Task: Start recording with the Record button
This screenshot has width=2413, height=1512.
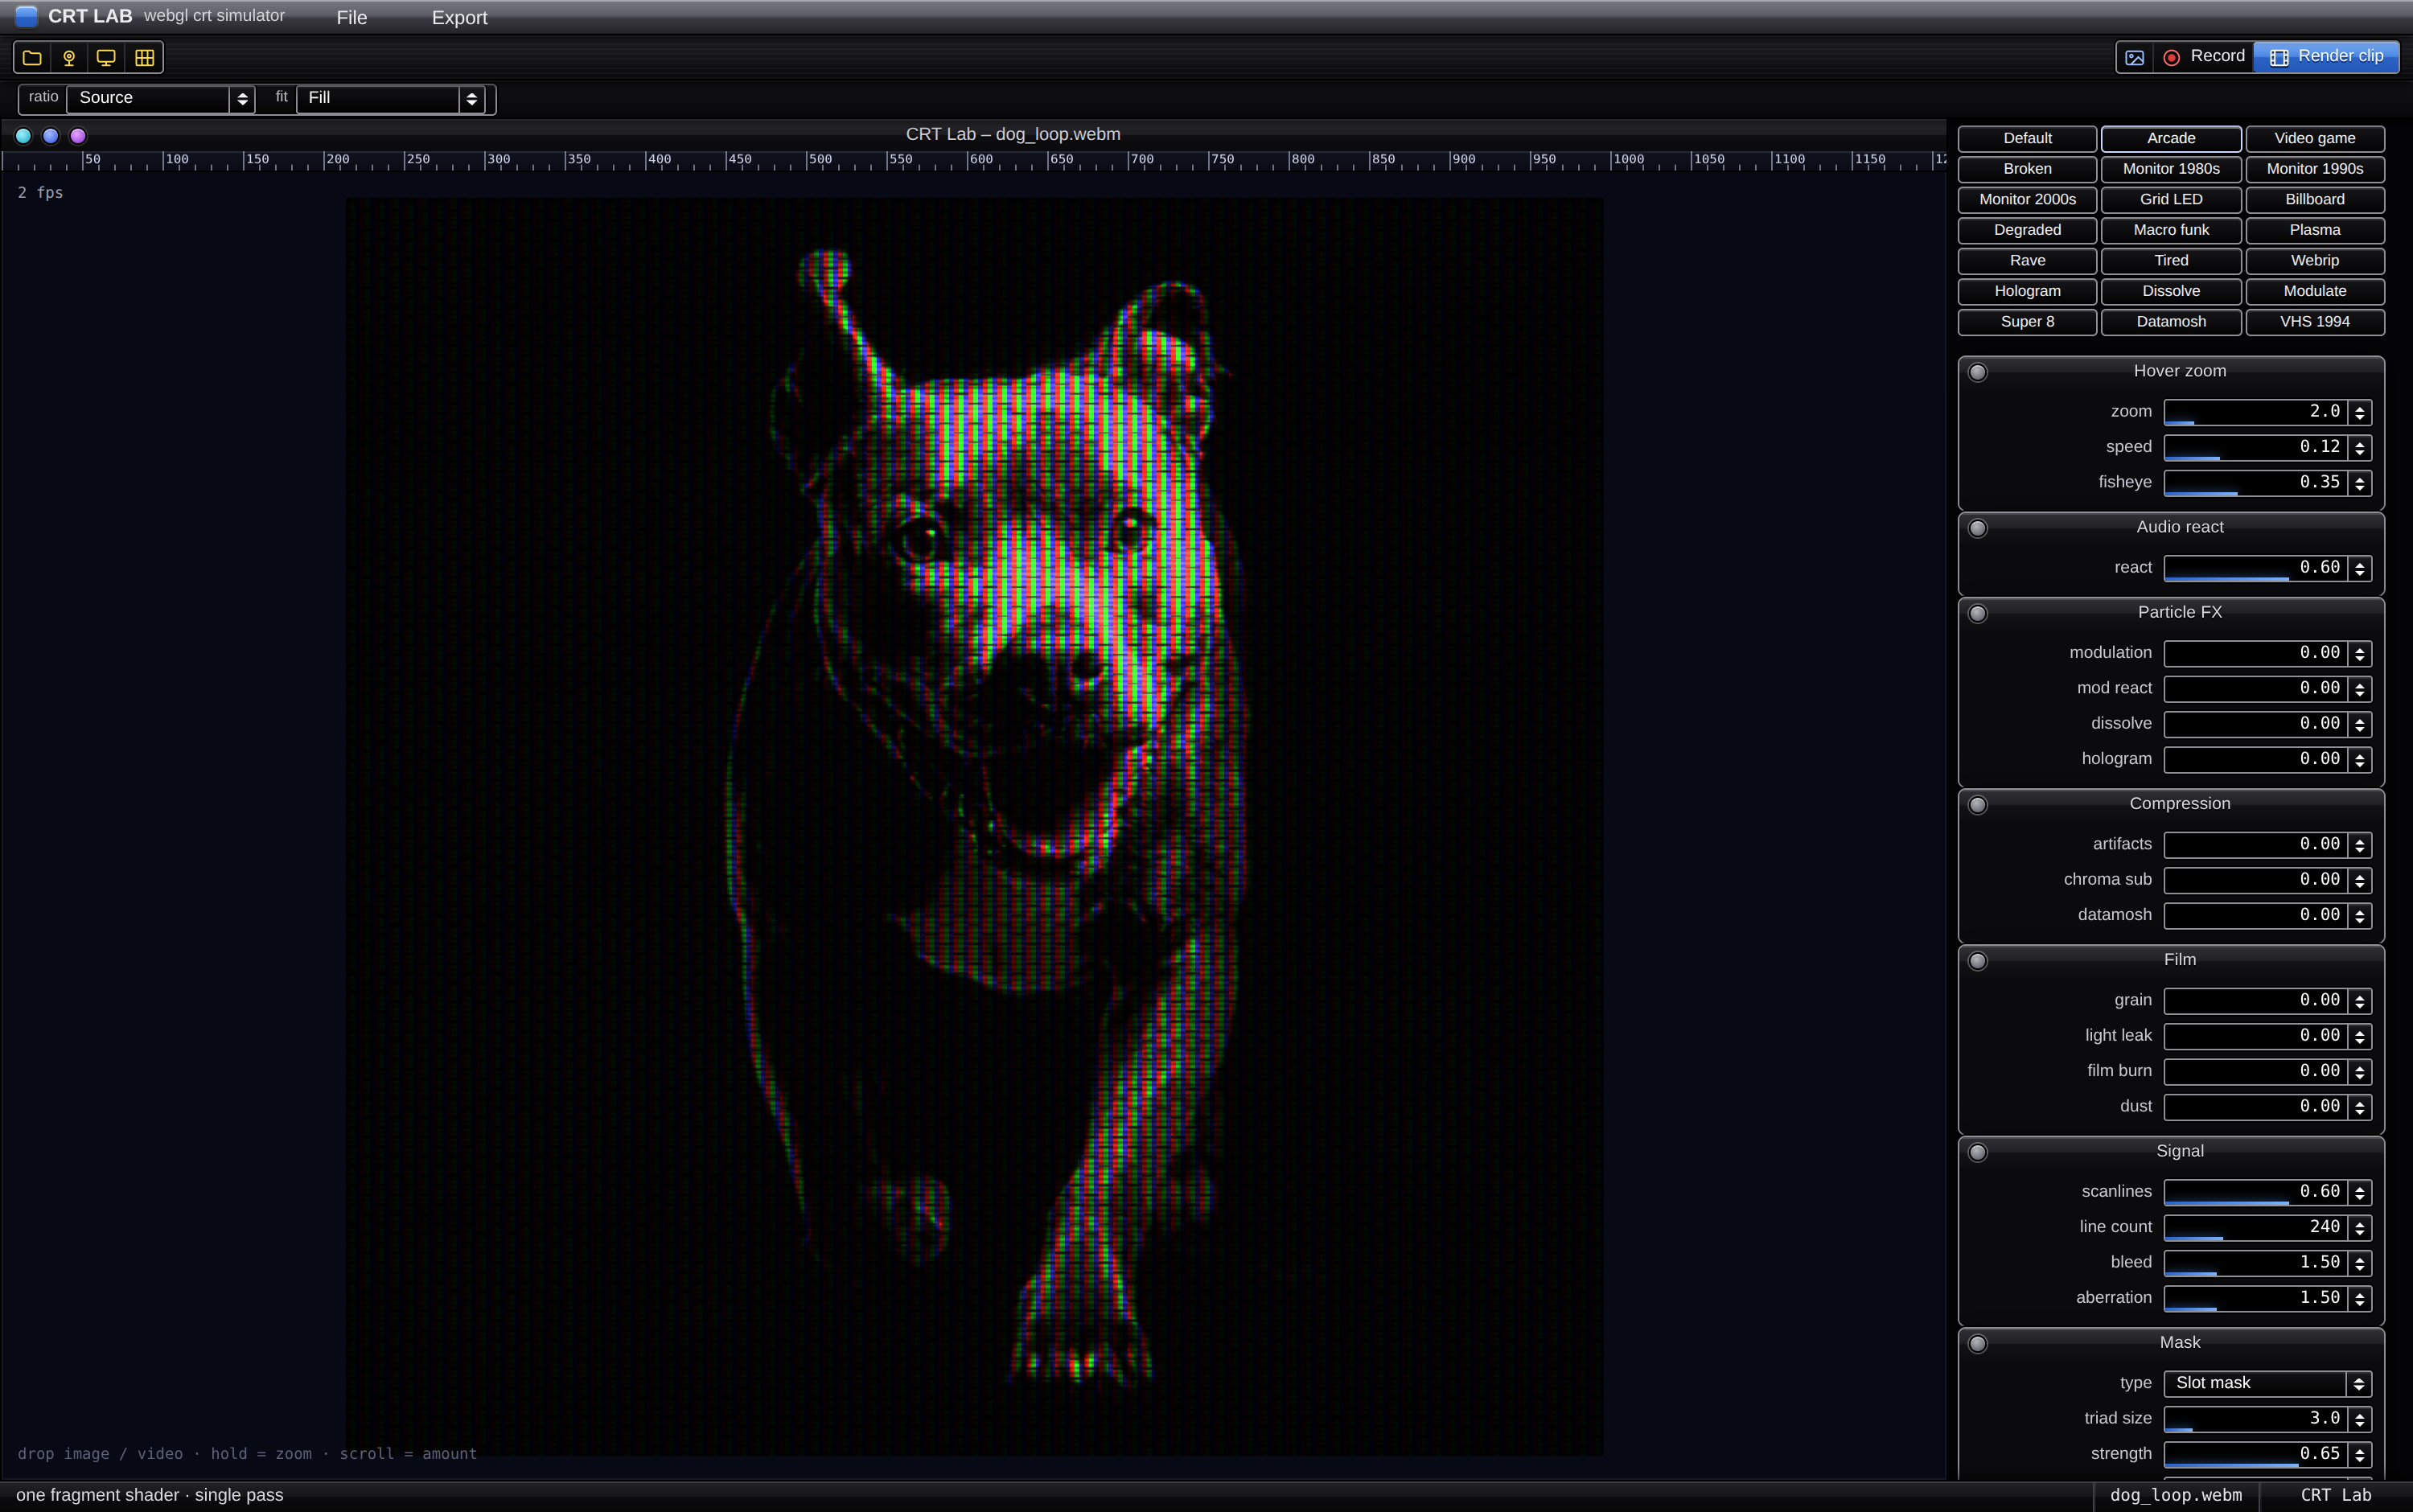Action: [x=2203, y=57]
